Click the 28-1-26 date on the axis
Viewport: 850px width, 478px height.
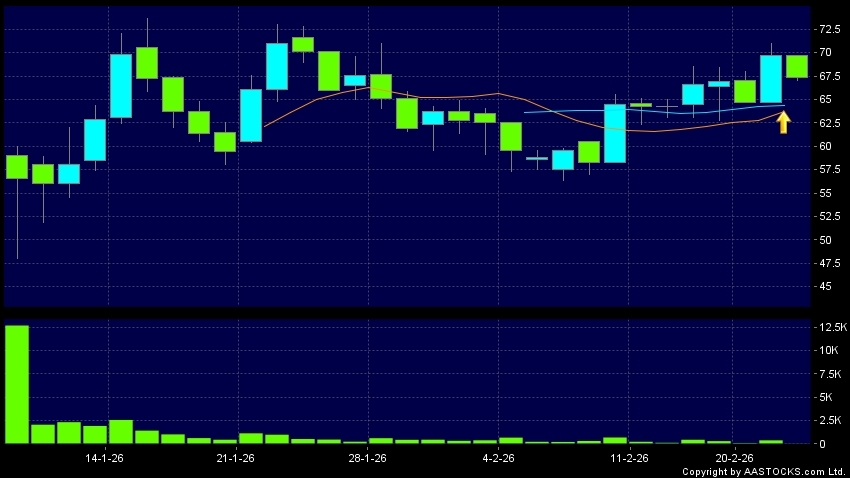tap(367, 458)
